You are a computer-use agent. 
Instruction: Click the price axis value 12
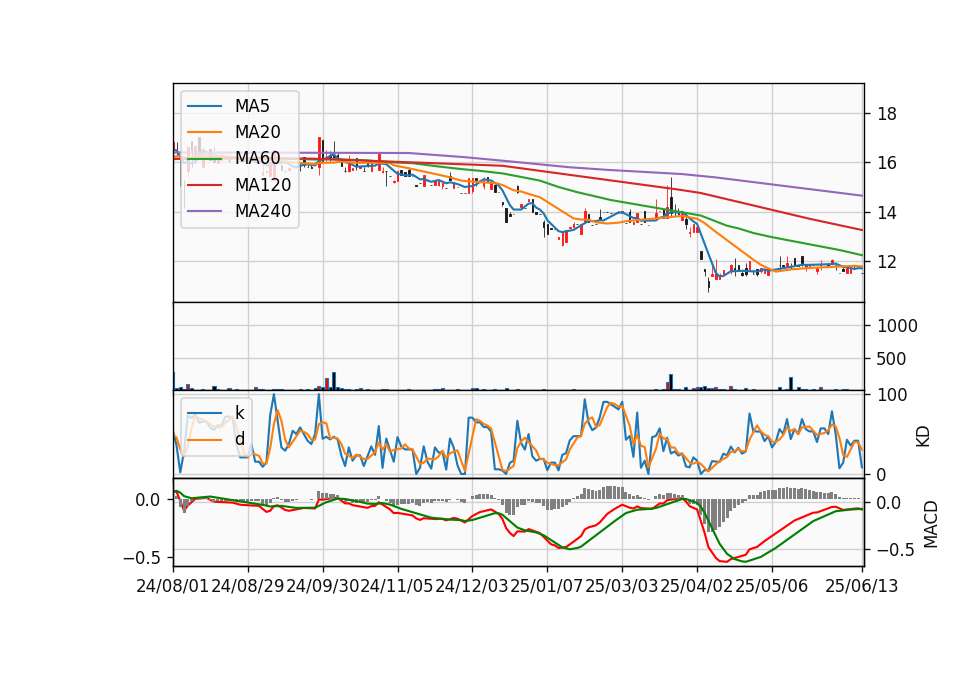coord(887,262)
